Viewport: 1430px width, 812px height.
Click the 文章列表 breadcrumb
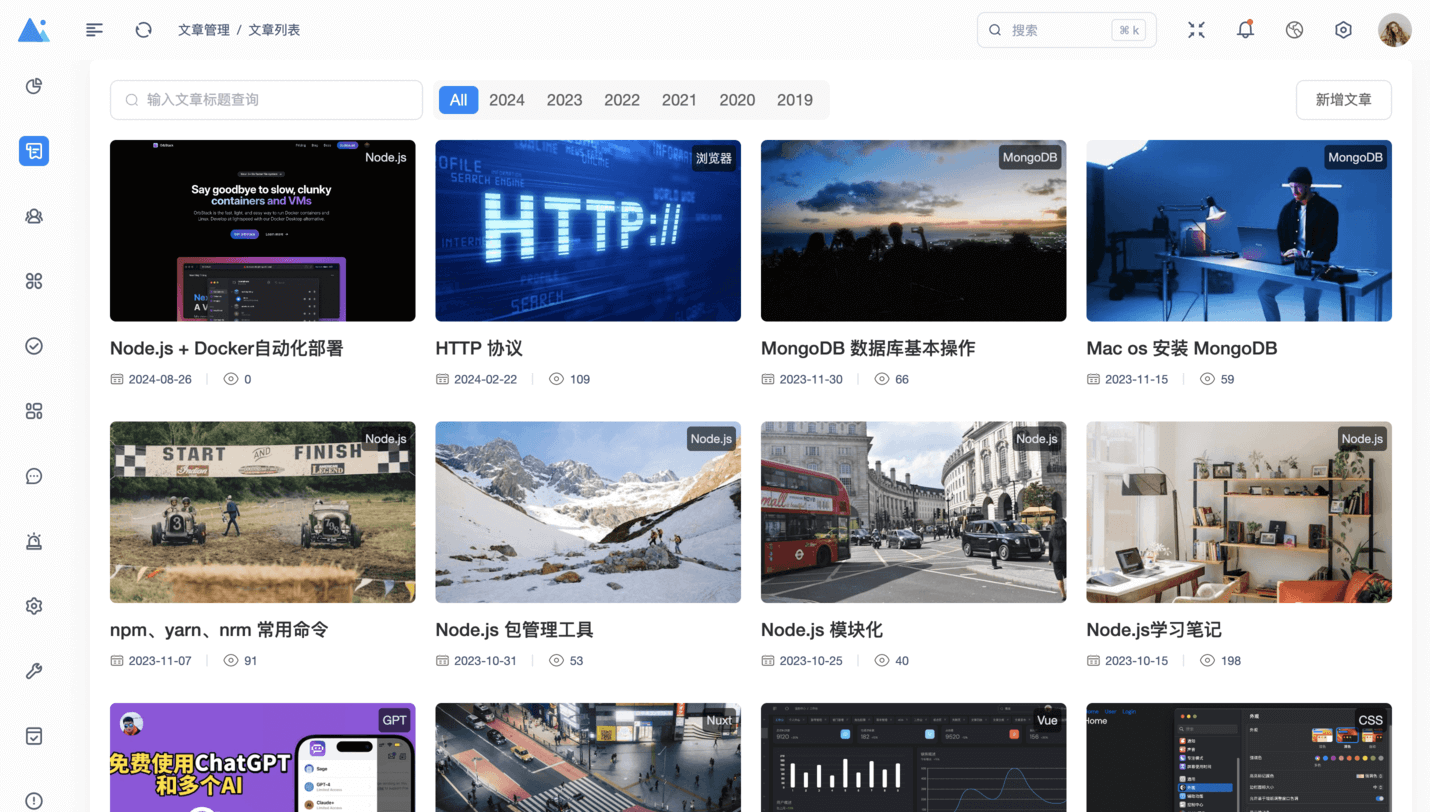click(x=274, y=30)
